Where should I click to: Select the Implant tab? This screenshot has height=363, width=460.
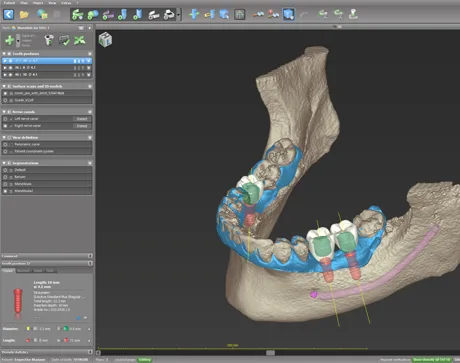pyautogui.click(x=8, y=271)
